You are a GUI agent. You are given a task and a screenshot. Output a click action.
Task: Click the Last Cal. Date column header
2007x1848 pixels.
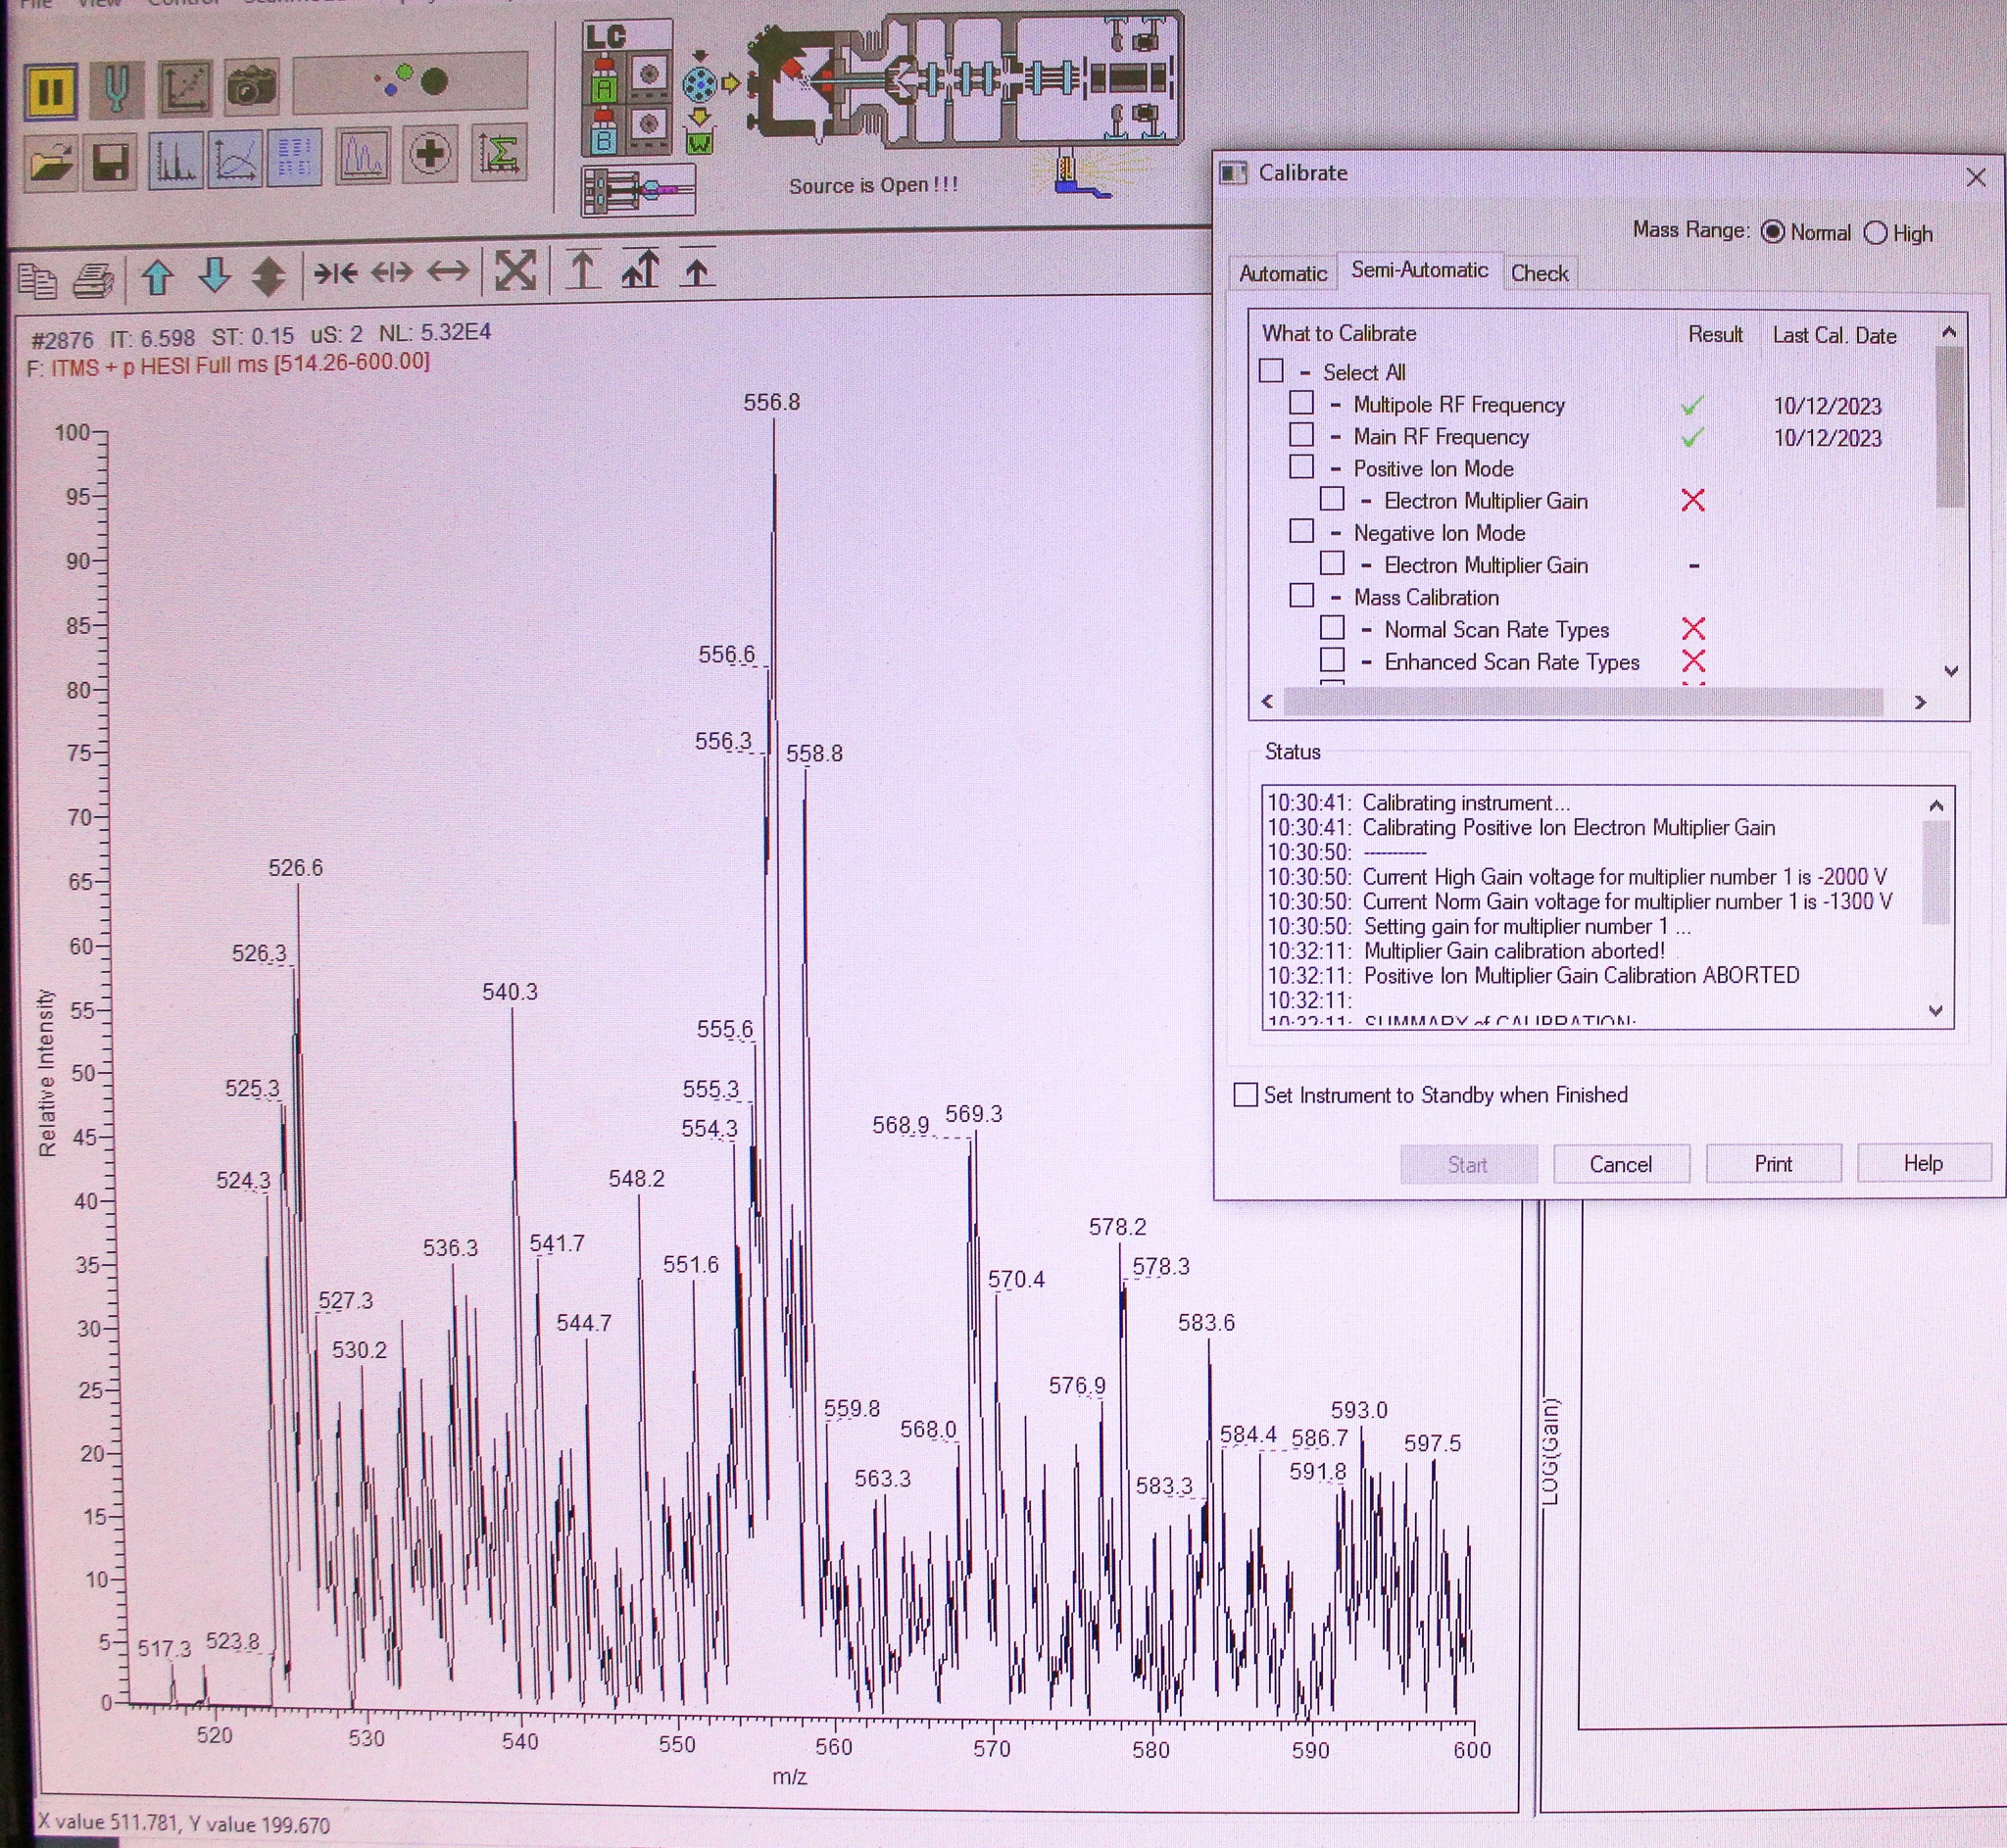coord(1834,335)
